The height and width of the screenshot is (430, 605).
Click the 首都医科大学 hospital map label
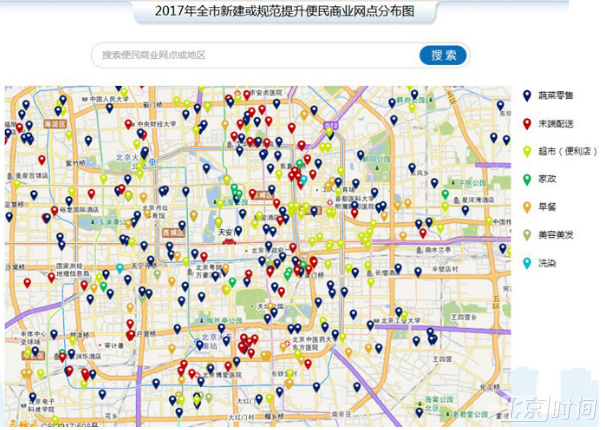(x=357, y=203)
